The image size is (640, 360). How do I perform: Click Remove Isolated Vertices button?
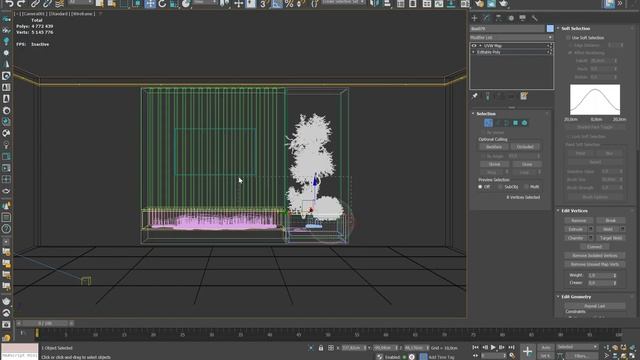pos(595,256)
